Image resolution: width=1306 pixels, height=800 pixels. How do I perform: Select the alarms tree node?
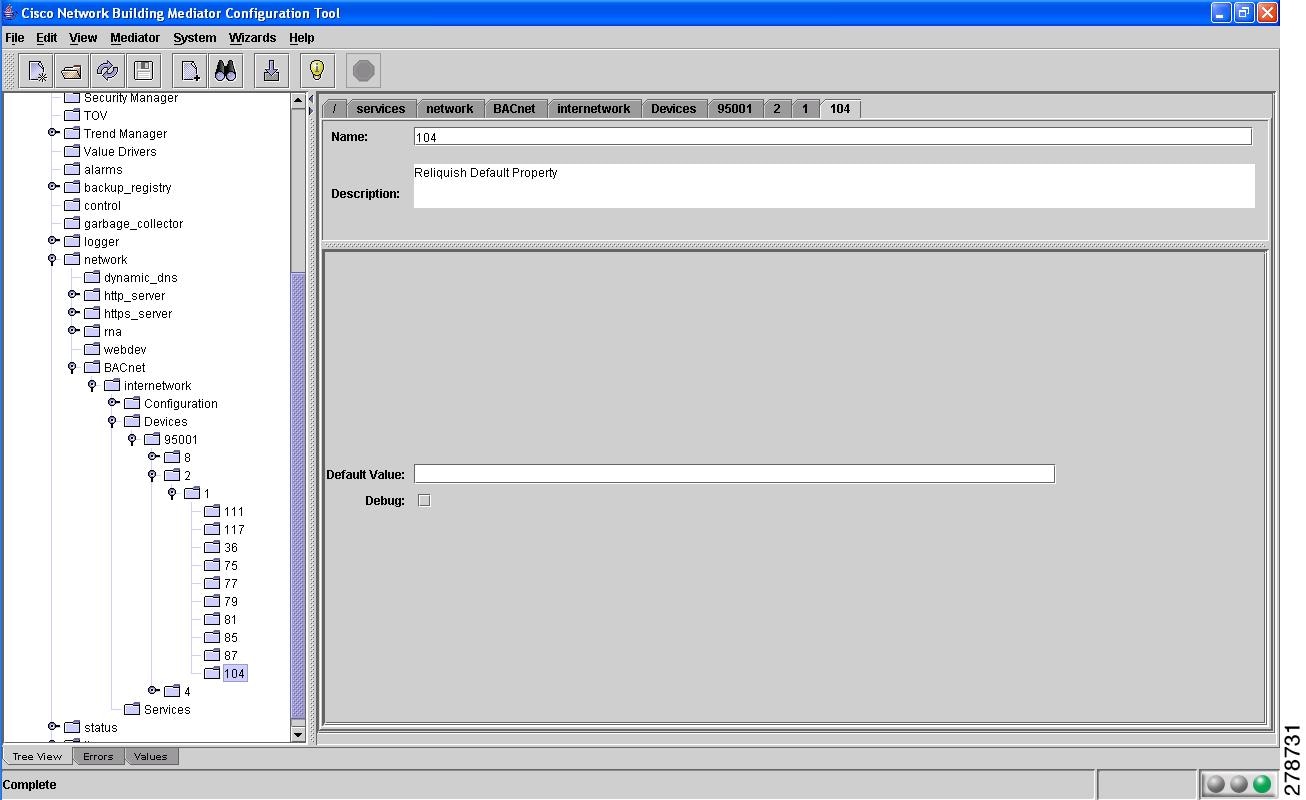point(103,169)
